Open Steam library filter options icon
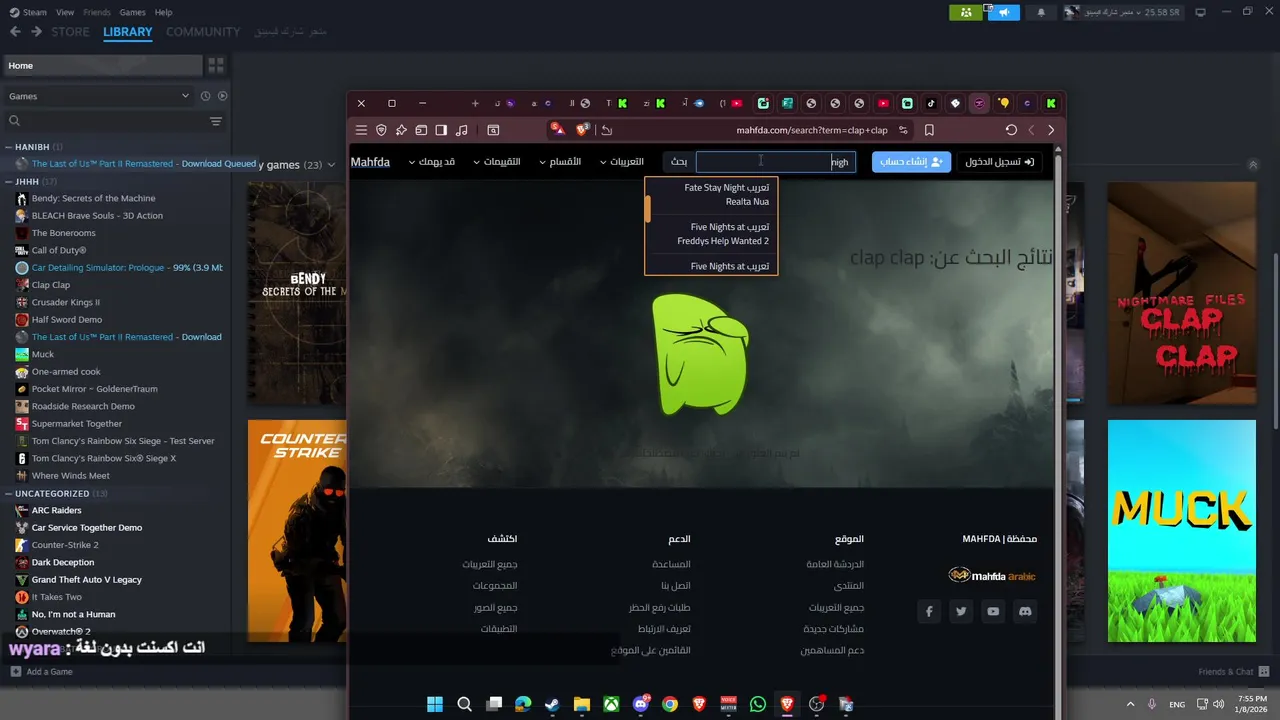The height and width of the screenshot is (720, 1280). pos(216,121)
